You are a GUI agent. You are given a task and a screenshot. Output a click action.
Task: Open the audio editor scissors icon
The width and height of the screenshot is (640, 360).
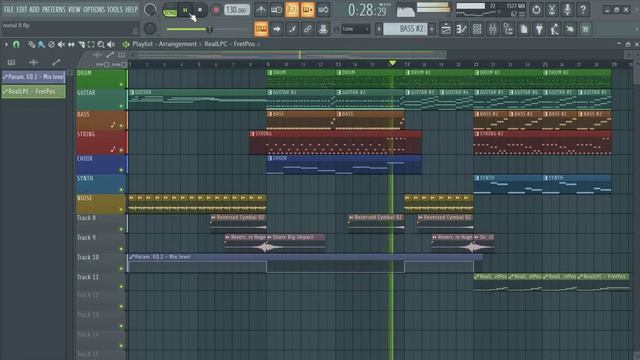click(552, 9)
